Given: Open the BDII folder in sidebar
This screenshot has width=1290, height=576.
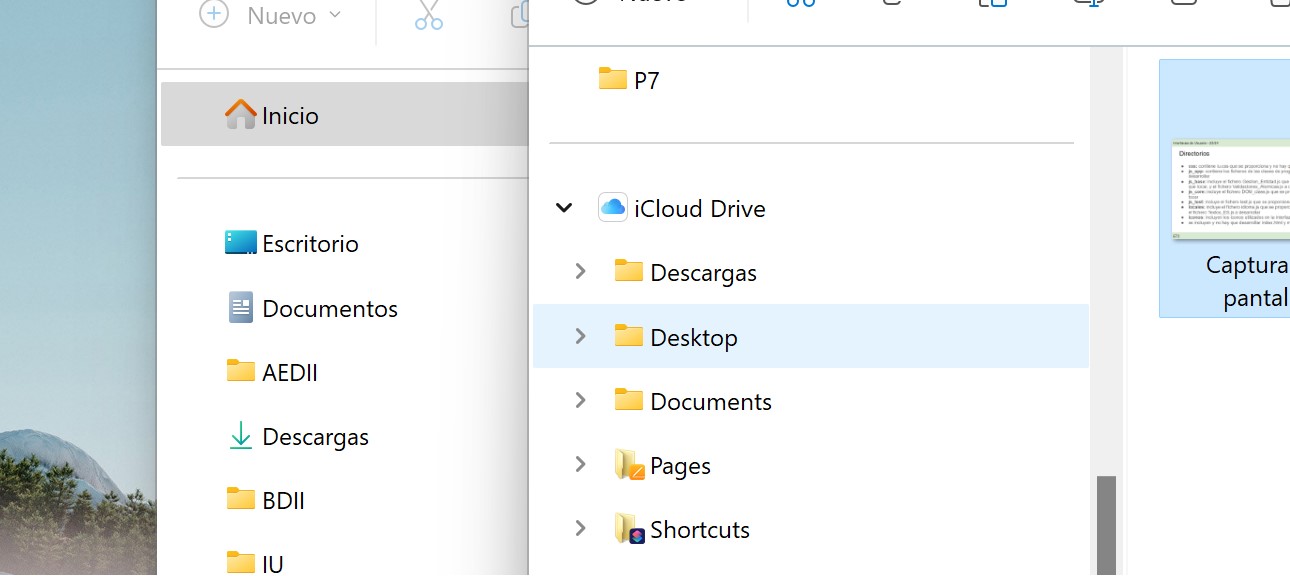Looking at the screenshot, I should pyautogui.click(x=283, y=500).
